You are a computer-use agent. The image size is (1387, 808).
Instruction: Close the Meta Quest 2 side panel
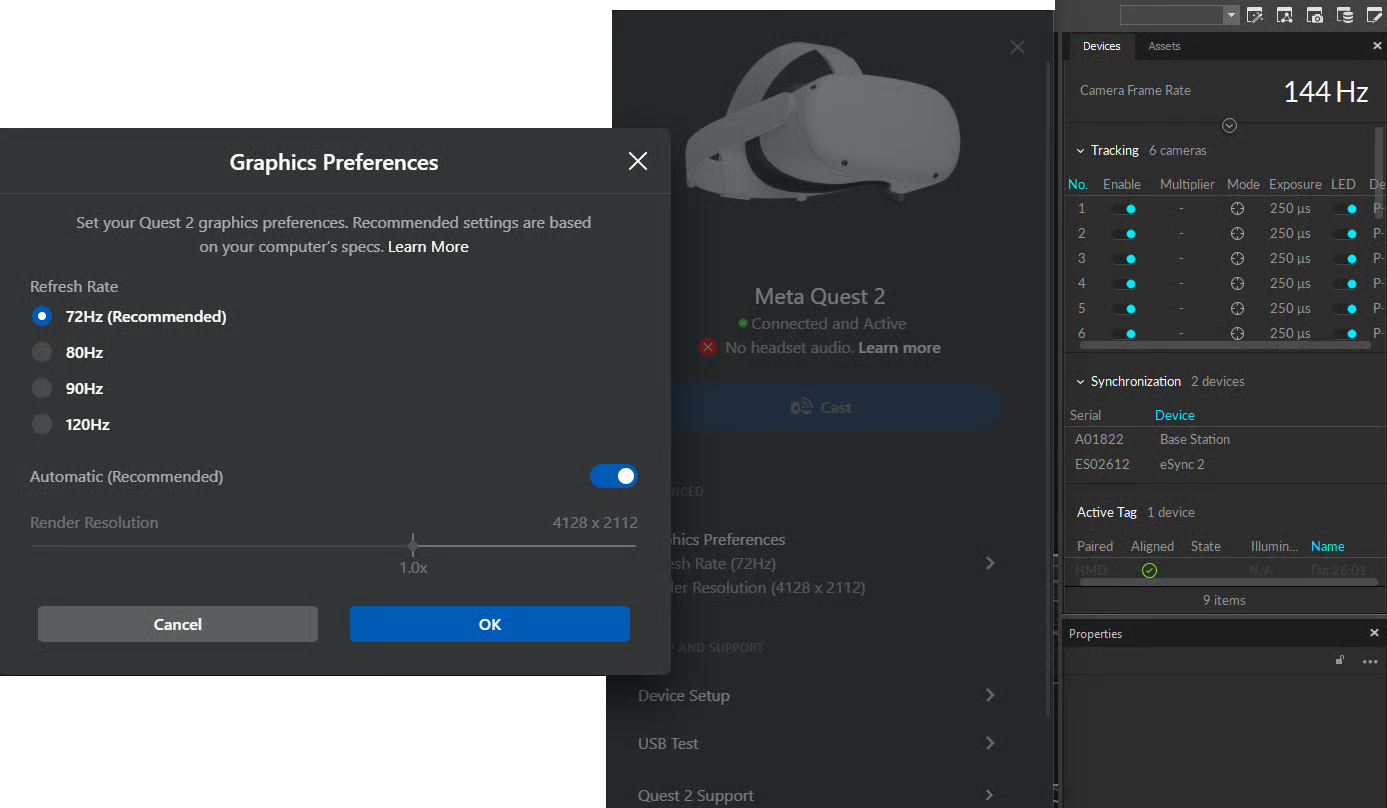tap(1017, 47)
